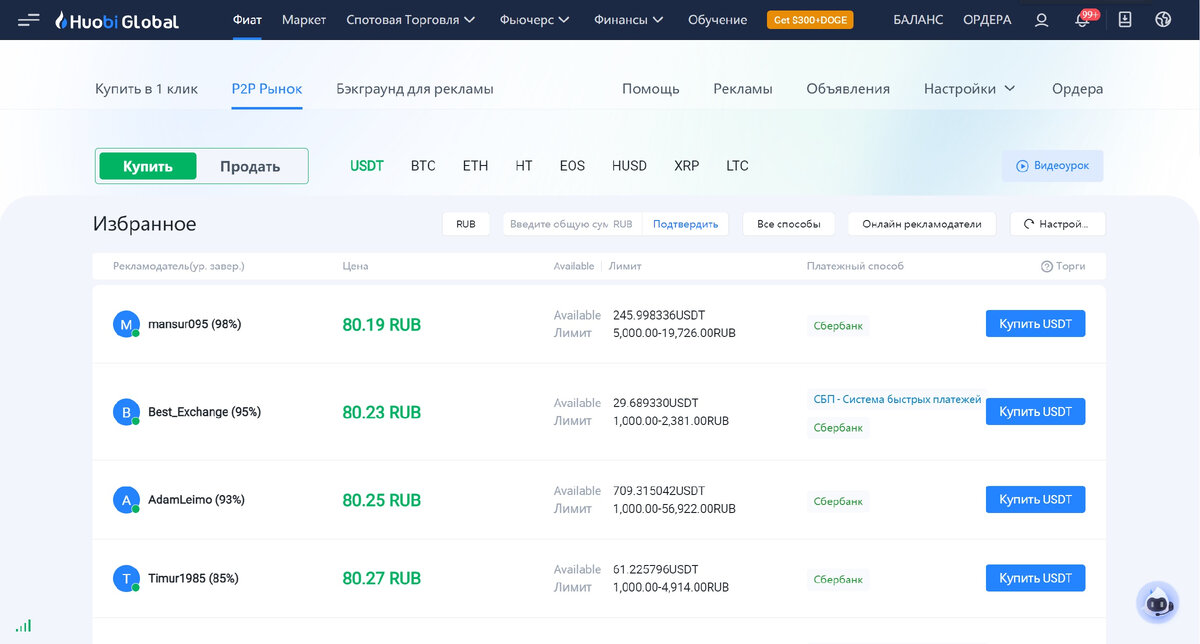Click mansur095 avatar icon
1200x644 pixels.
coord(126,324)
